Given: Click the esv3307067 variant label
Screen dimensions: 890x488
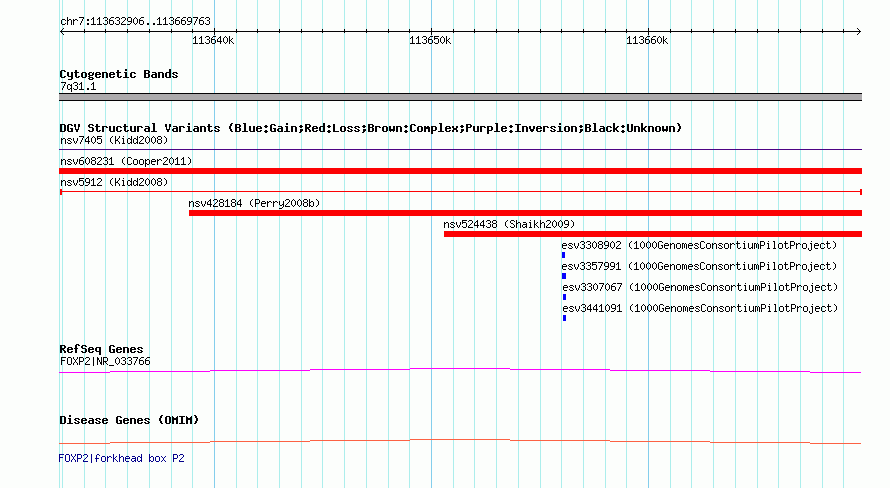Looking at the screenshot, I should [x=700, y=287].
